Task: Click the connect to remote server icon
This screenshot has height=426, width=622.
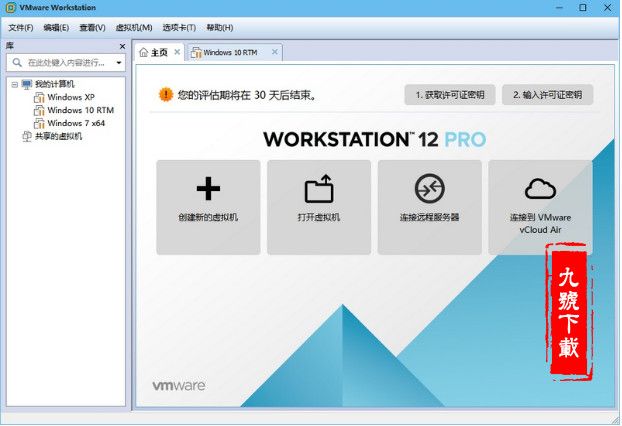Action: coord(428,189)
